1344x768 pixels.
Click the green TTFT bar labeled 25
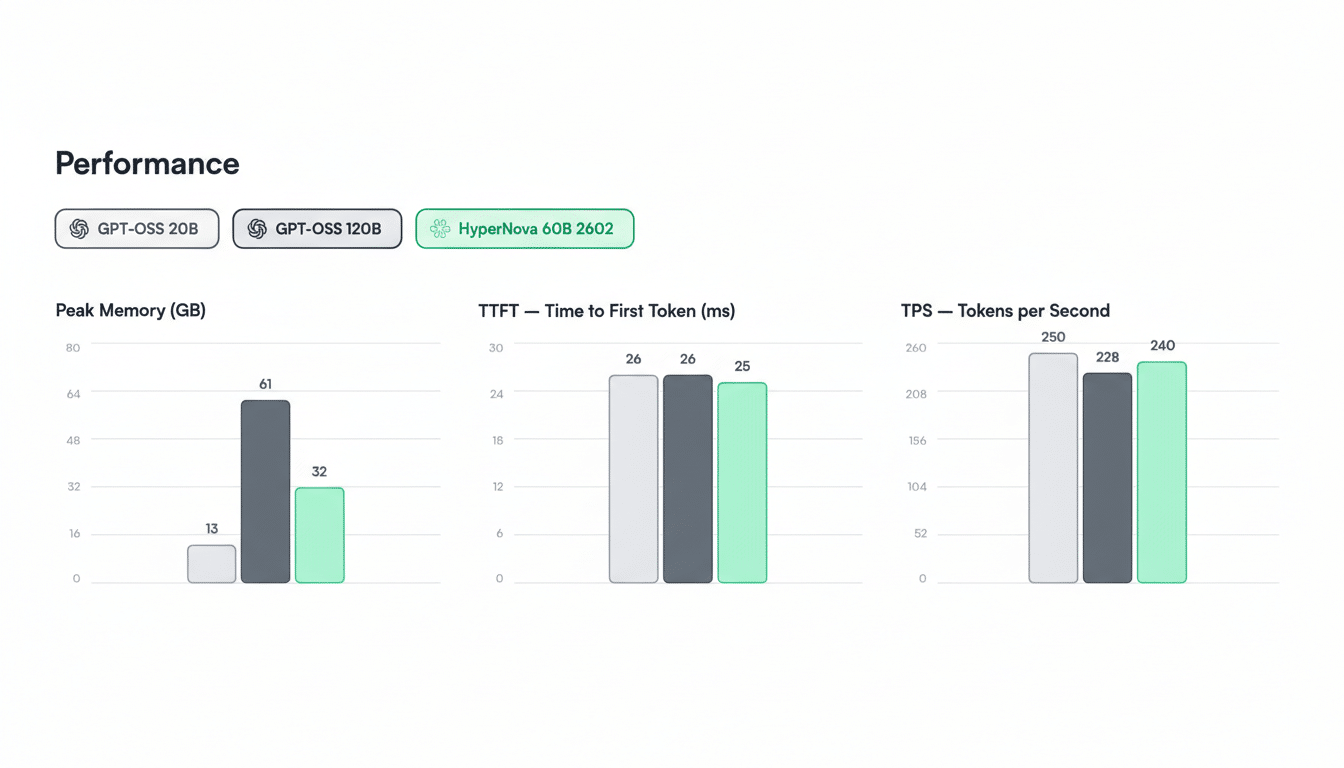(742, 482)
